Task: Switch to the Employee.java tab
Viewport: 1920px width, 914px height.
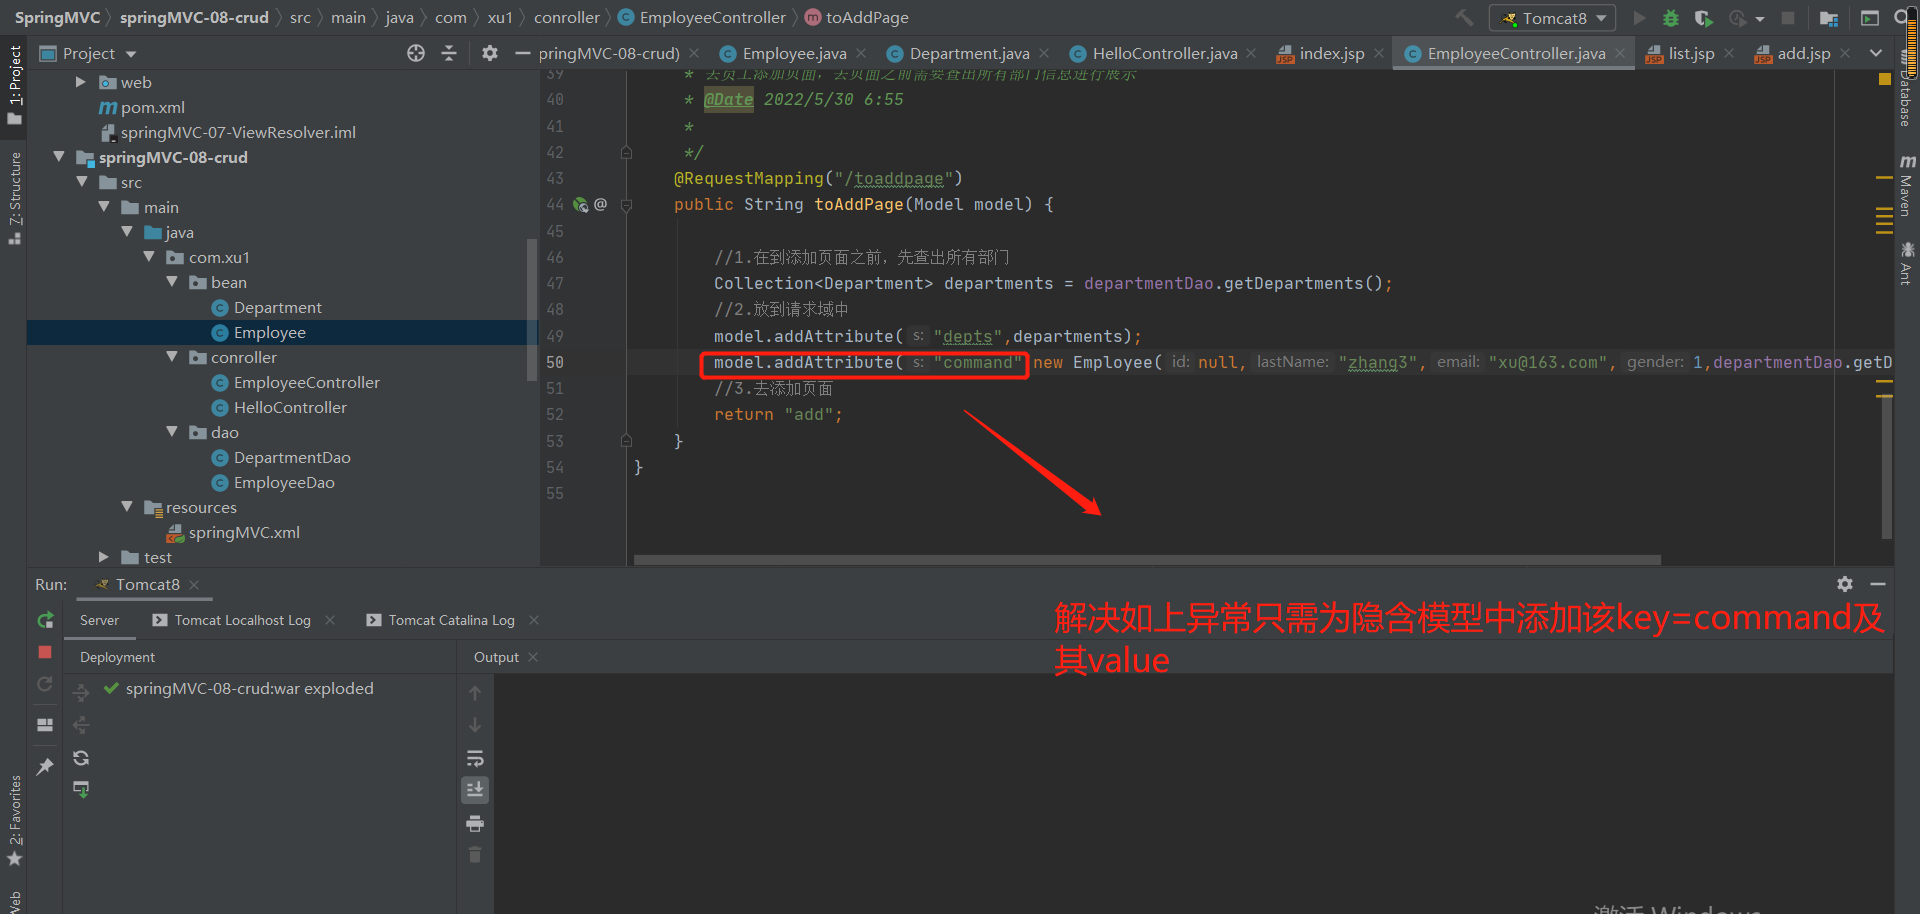Action: click(x=794, y=53)
